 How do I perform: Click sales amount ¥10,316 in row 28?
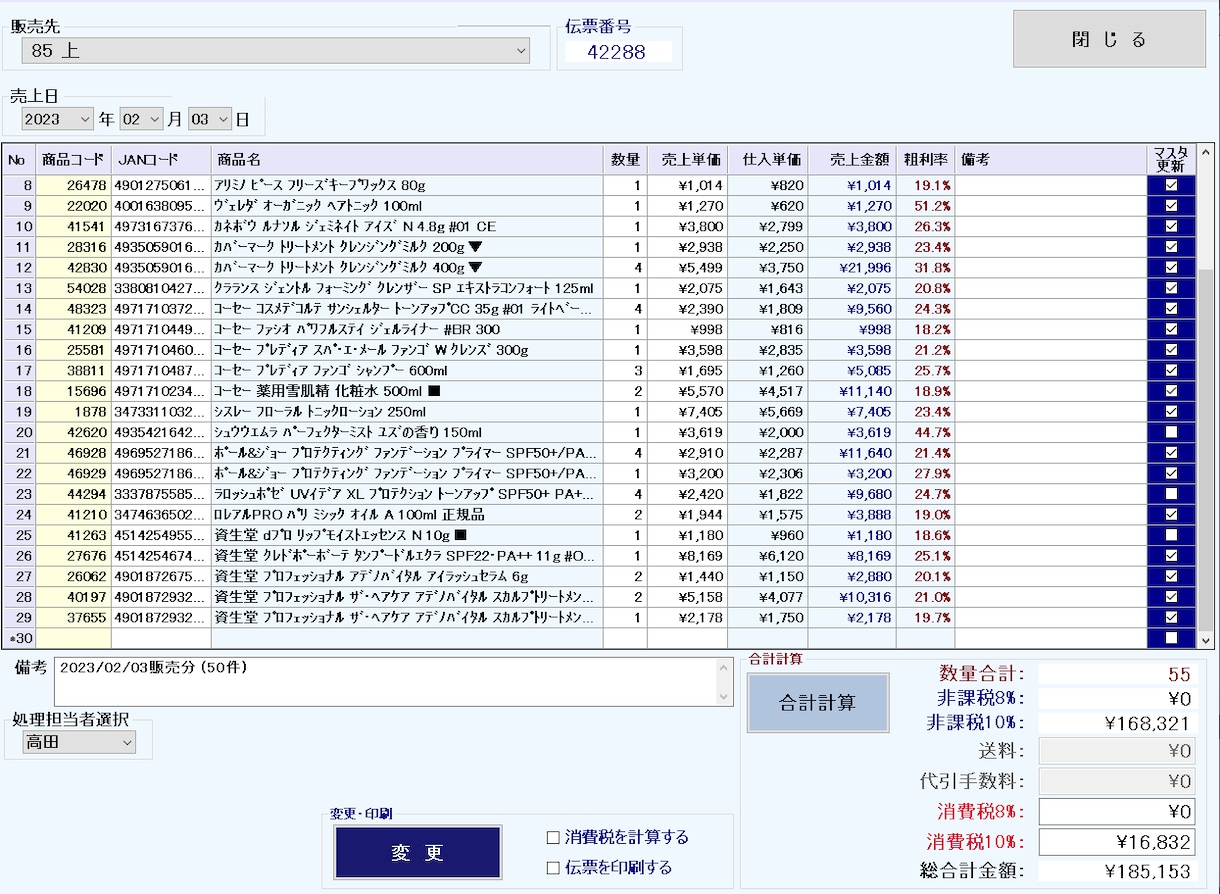(852, 597)
